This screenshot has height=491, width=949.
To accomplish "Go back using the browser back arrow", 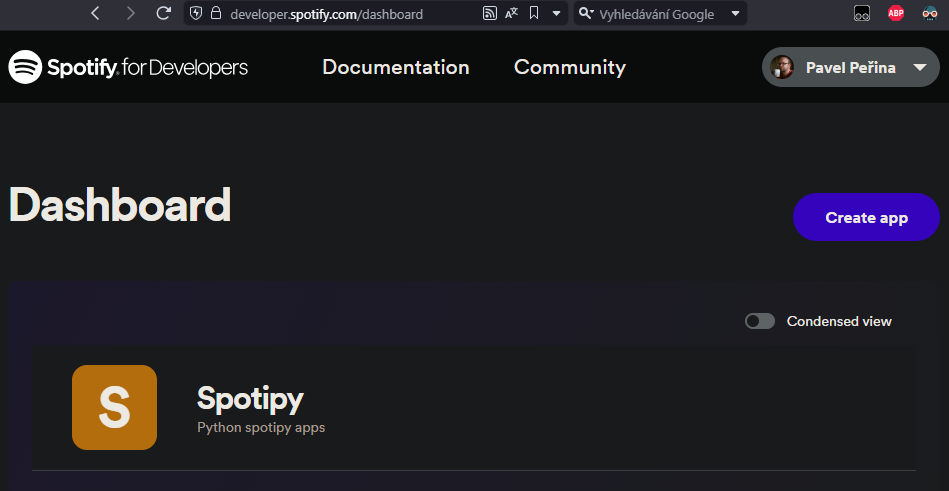I will tap(95, 14).
